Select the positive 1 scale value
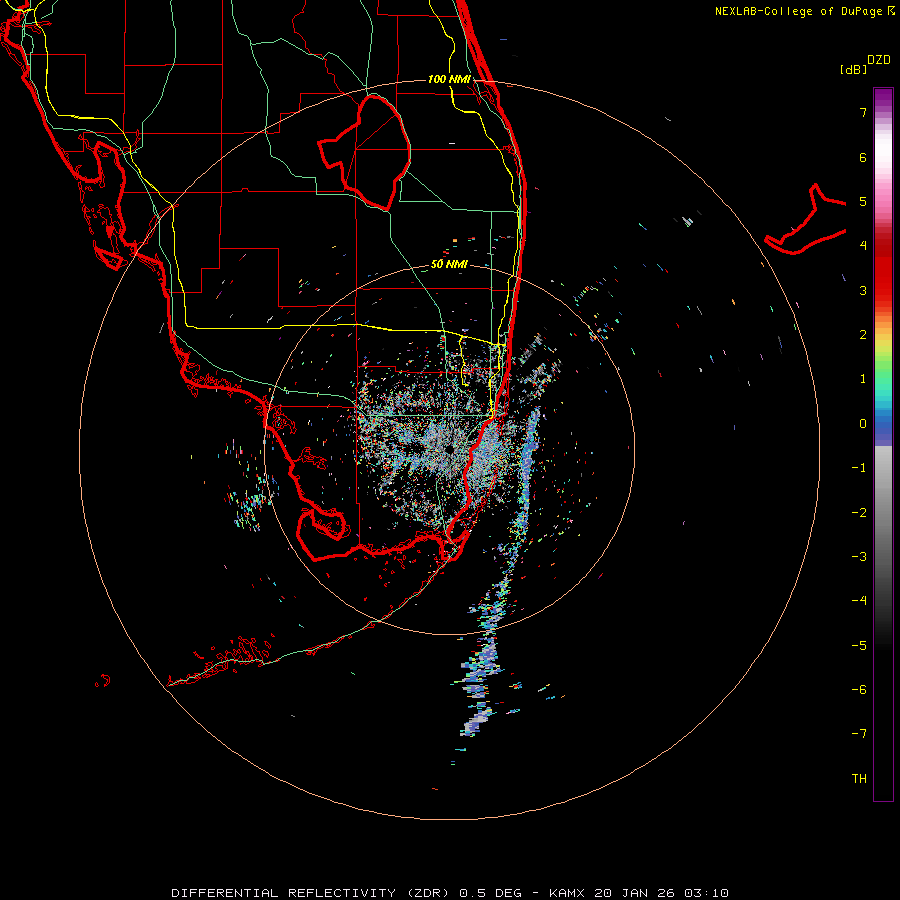The height and width of the screenshot is (900, 900). click(863, 379)
